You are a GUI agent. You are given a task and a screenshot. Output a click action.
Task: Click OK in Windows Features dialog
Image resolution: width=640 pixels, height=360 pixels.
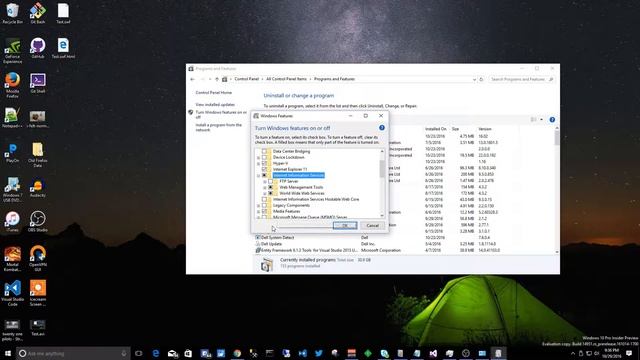click(344, 225)
